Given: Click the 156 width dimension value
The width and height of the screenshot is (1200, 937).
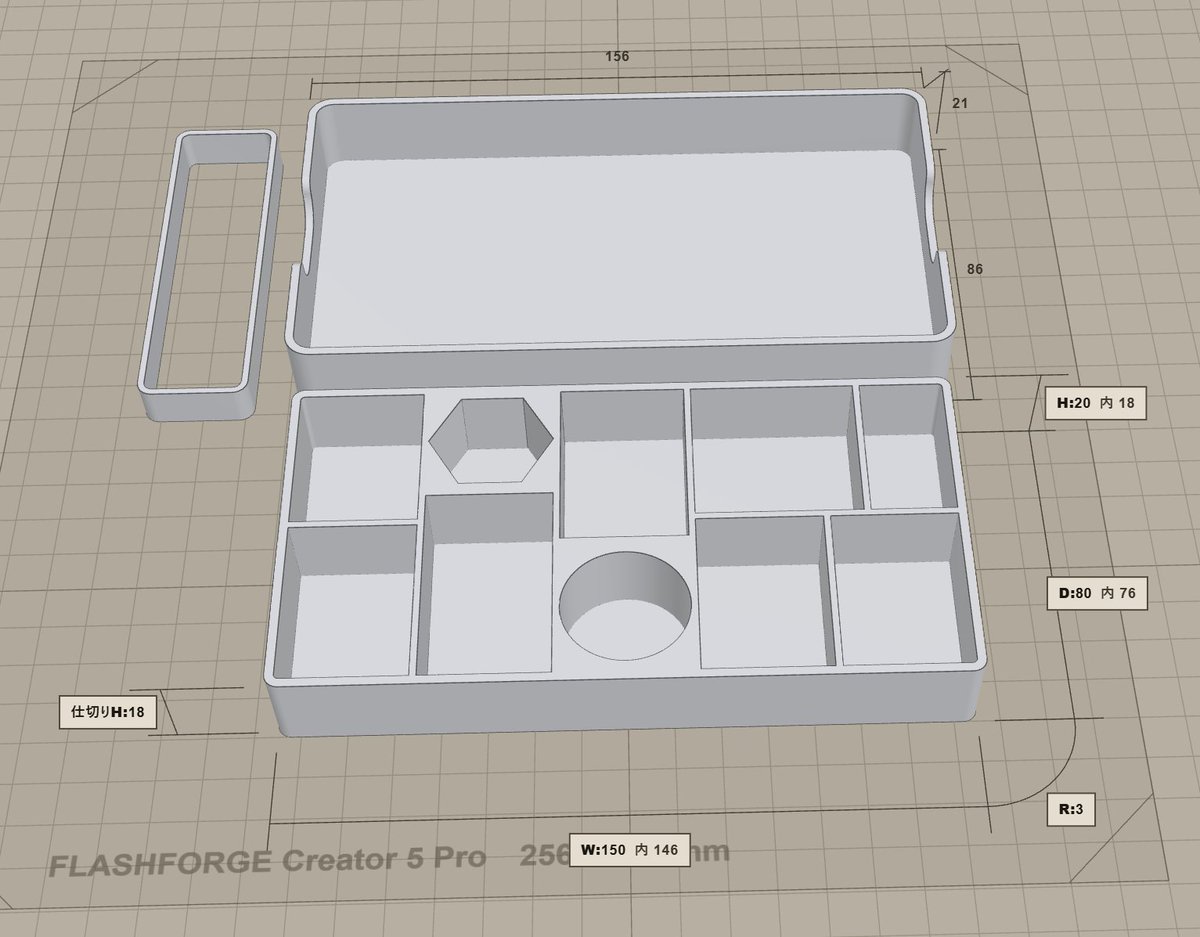Looking at the screenshot, I should [618, 57].
